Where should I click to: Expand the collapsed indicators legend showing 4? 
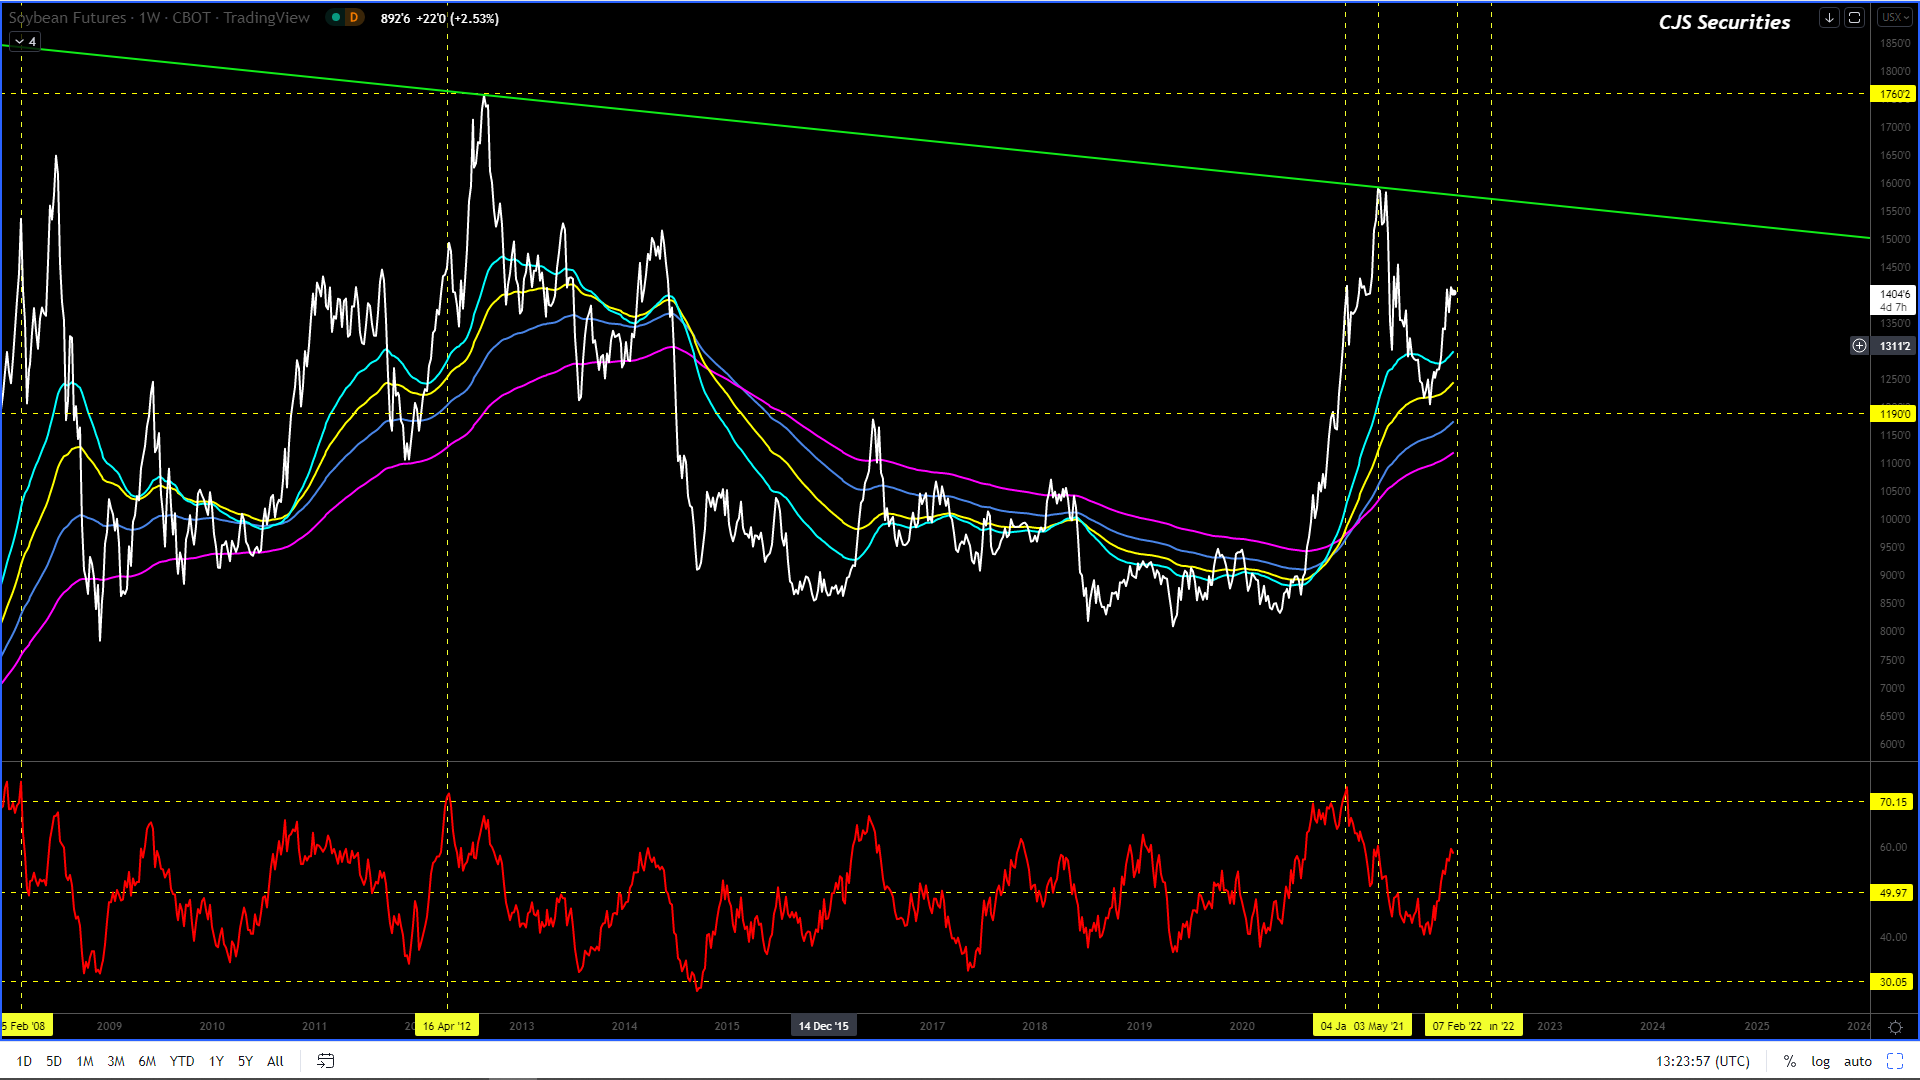click(25, 41)
